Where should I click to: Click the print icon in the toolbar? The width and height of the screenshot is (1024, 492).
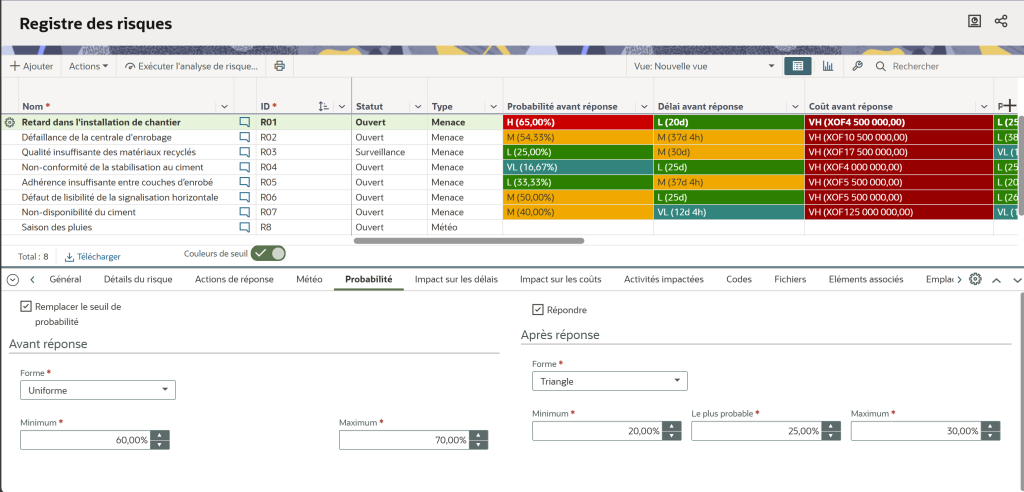279,66
